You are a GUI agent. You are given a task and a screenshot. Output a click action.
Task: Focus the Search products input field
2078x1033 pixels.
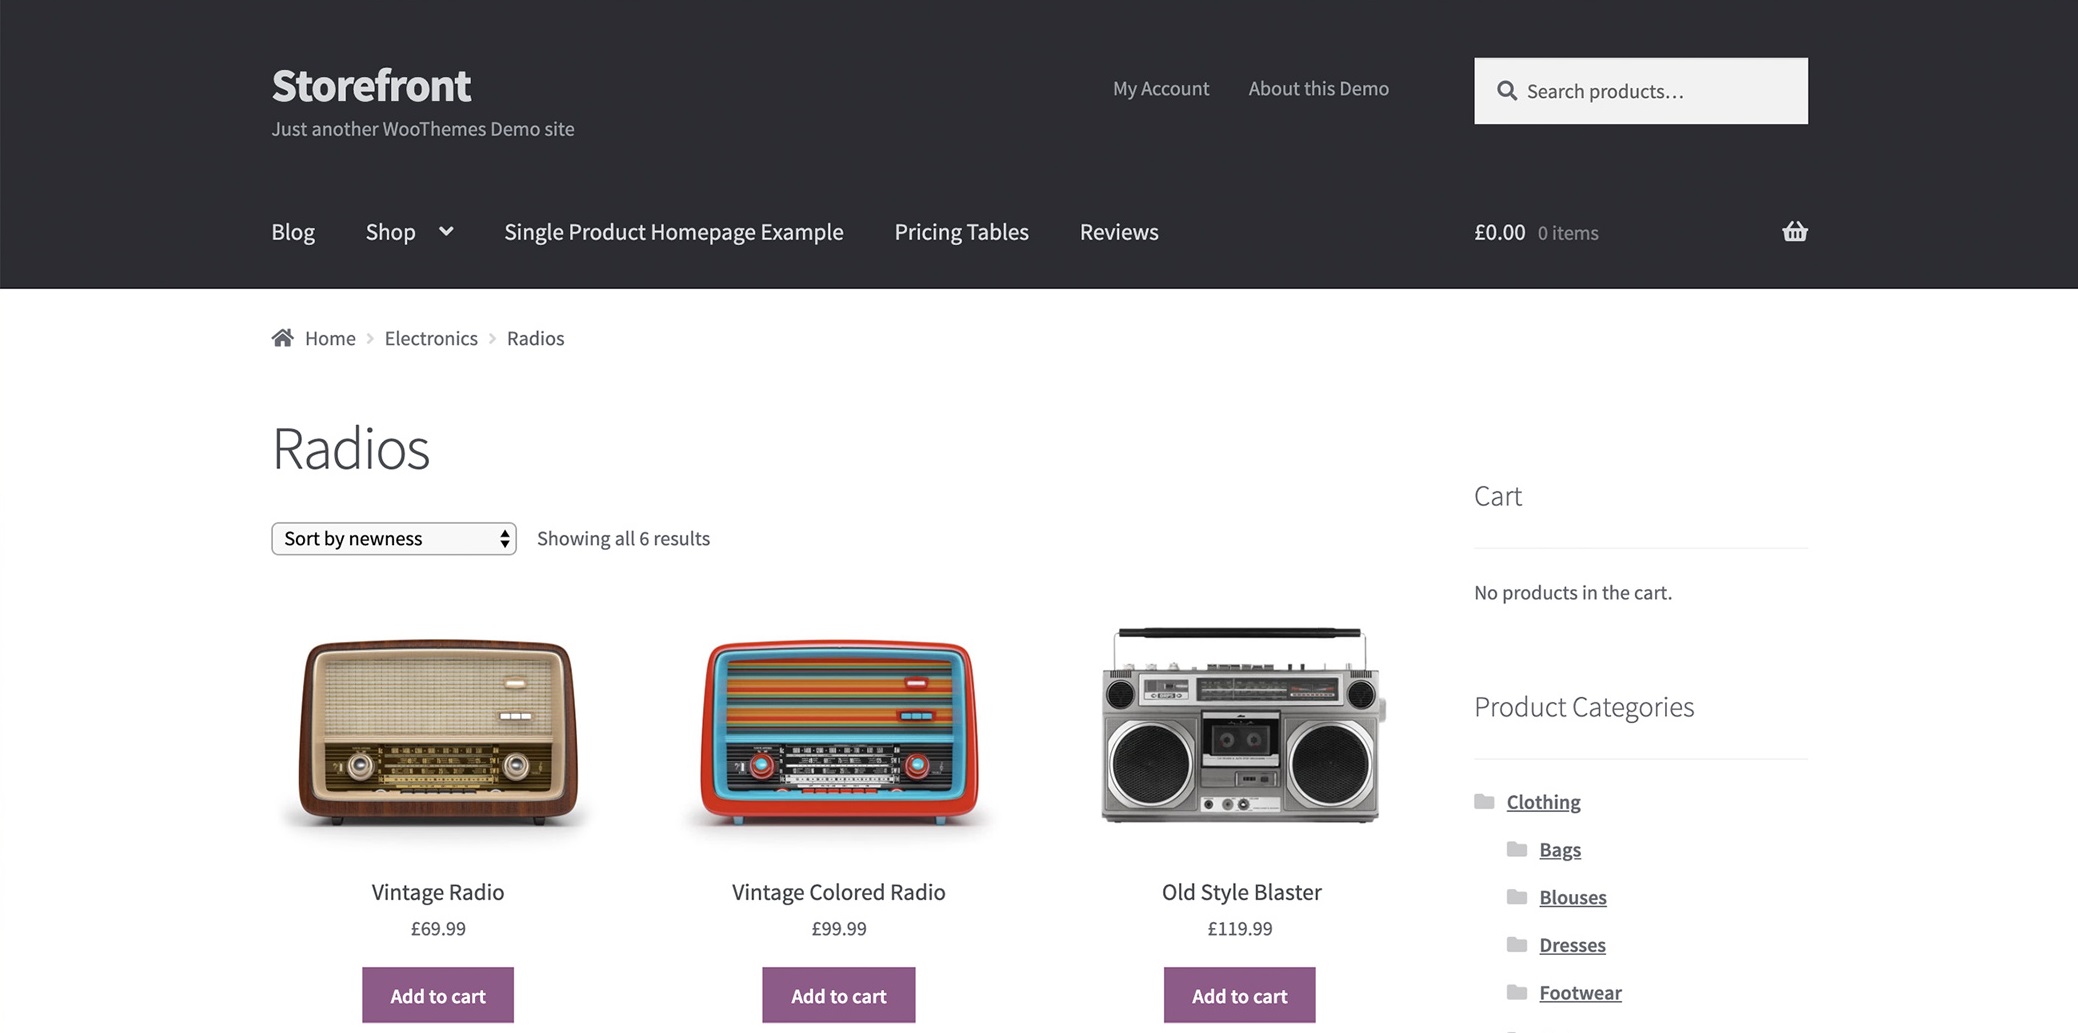pos(1655,91)
